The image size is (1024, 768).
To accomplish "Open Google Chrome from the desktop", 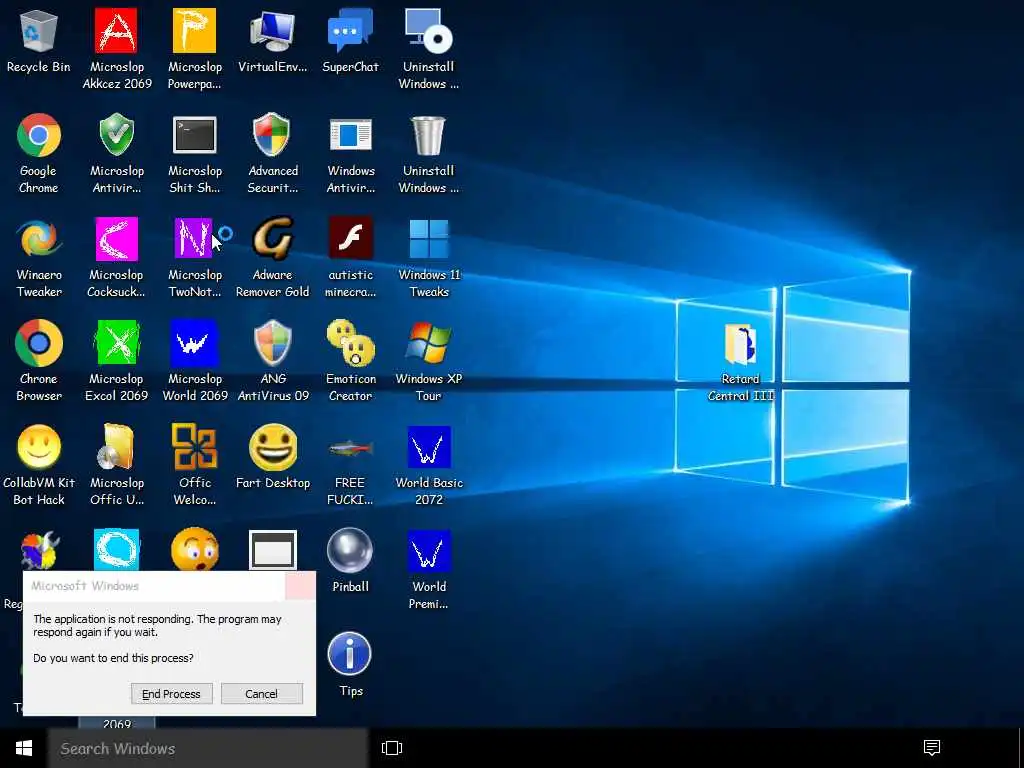I will coord(39,135).
